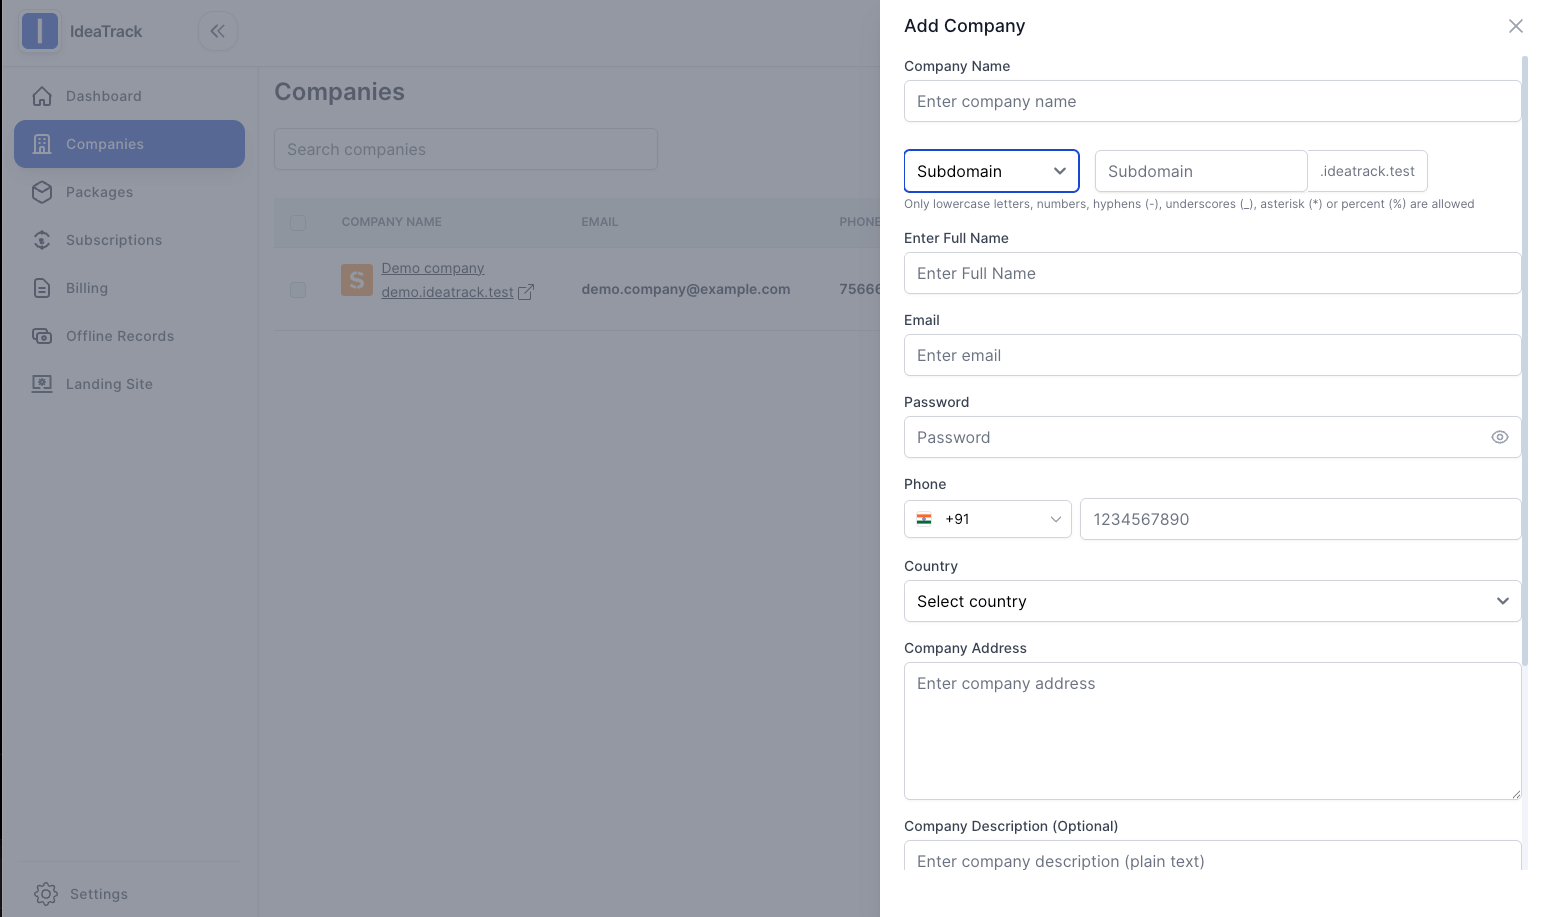Open the Subdomain type dropdown

991,171
